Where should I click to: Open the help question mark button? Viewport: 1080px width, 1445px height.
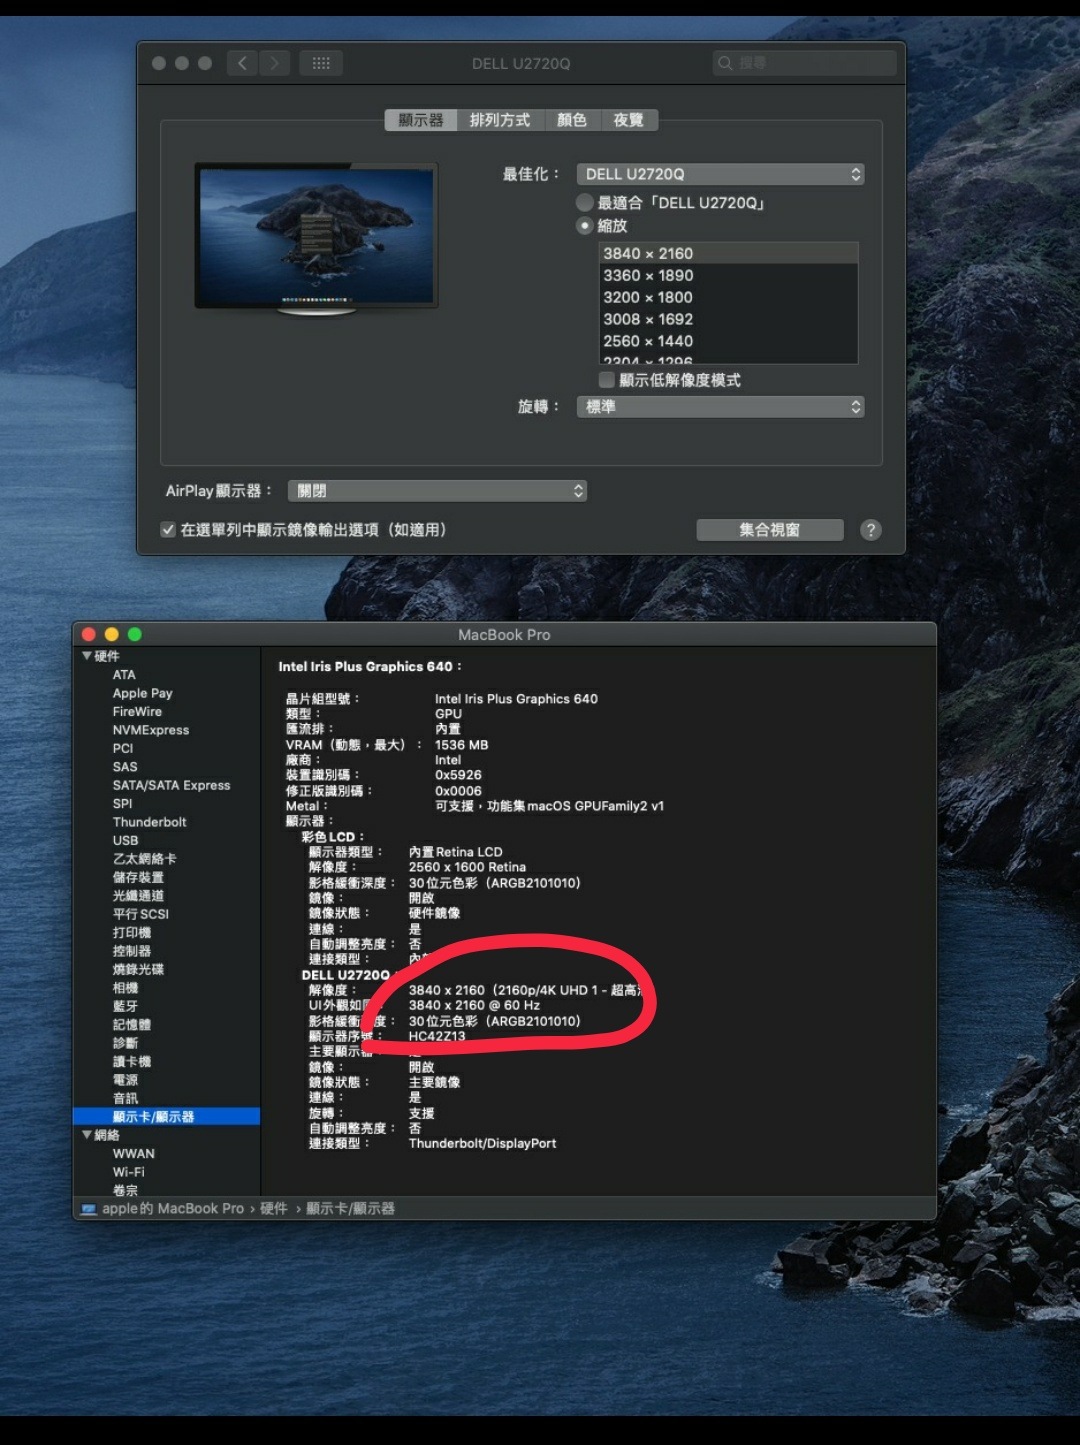(871, 530)
